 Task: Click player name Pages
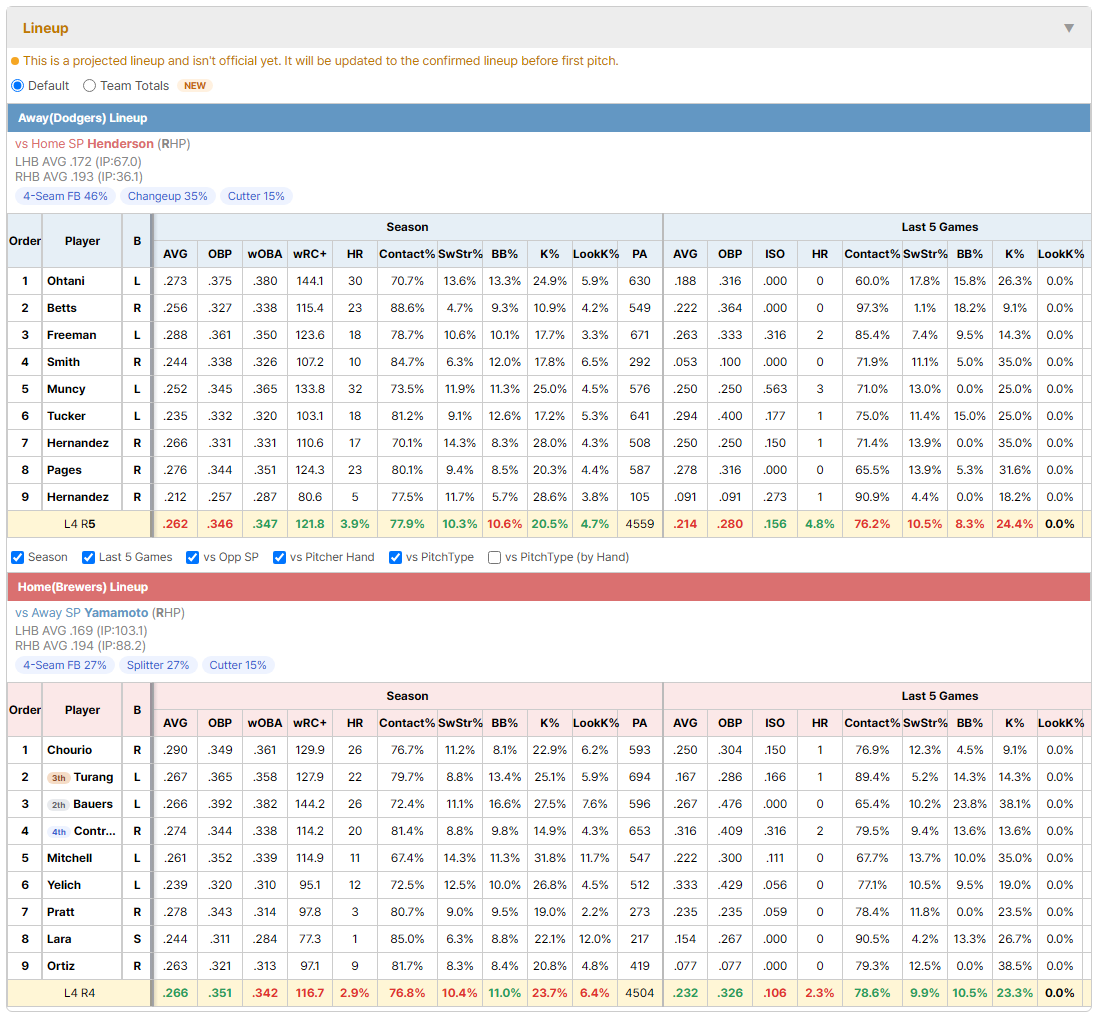click(64, 470)
